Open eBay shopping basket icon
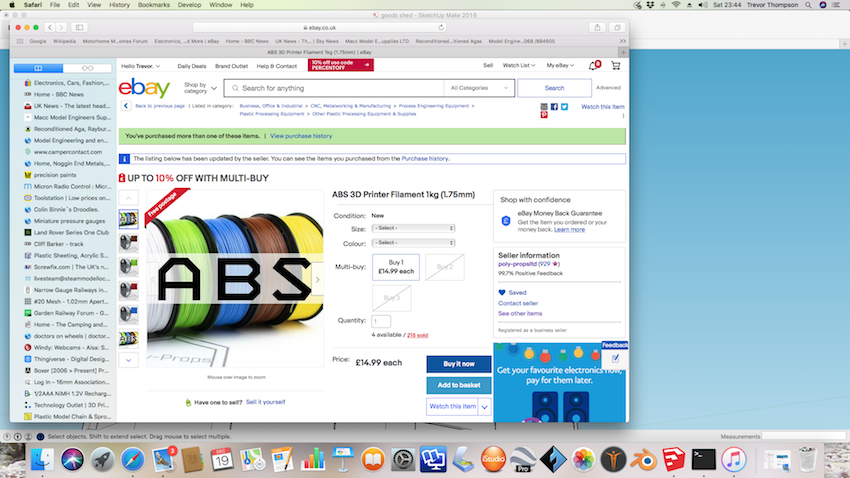This screenshot has width=850, height=478. [615, 66]
